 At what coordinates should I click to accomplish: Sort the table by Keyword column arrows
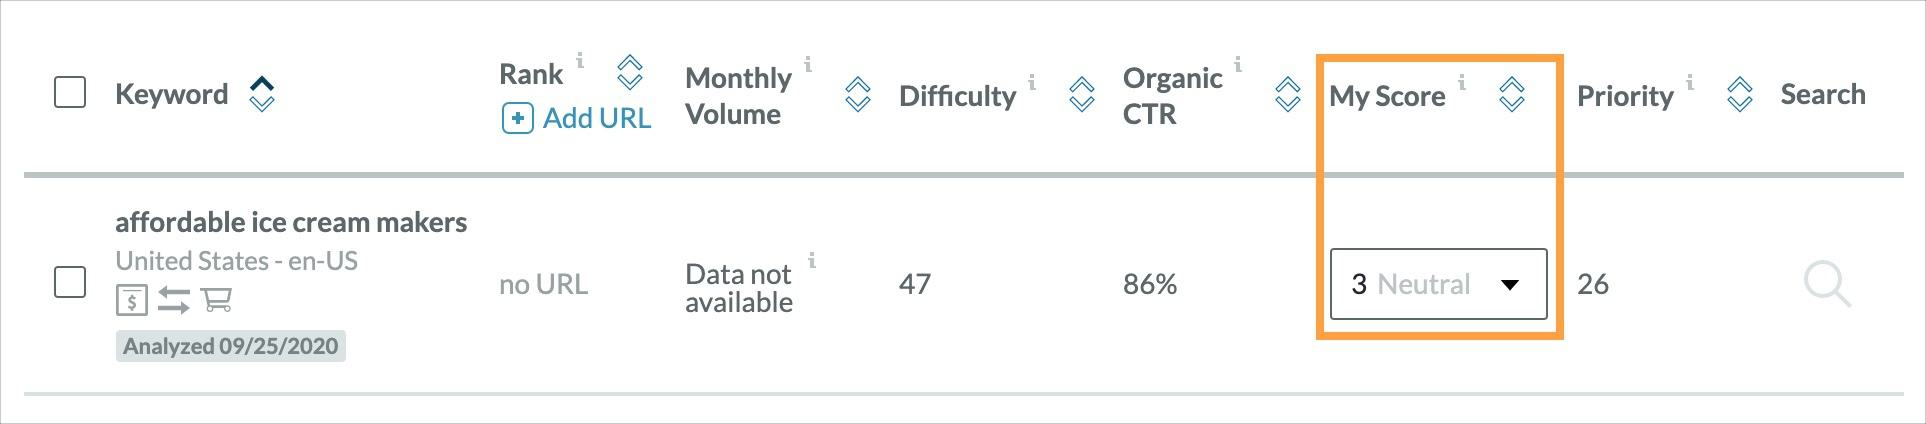click(x=262, y=94)
